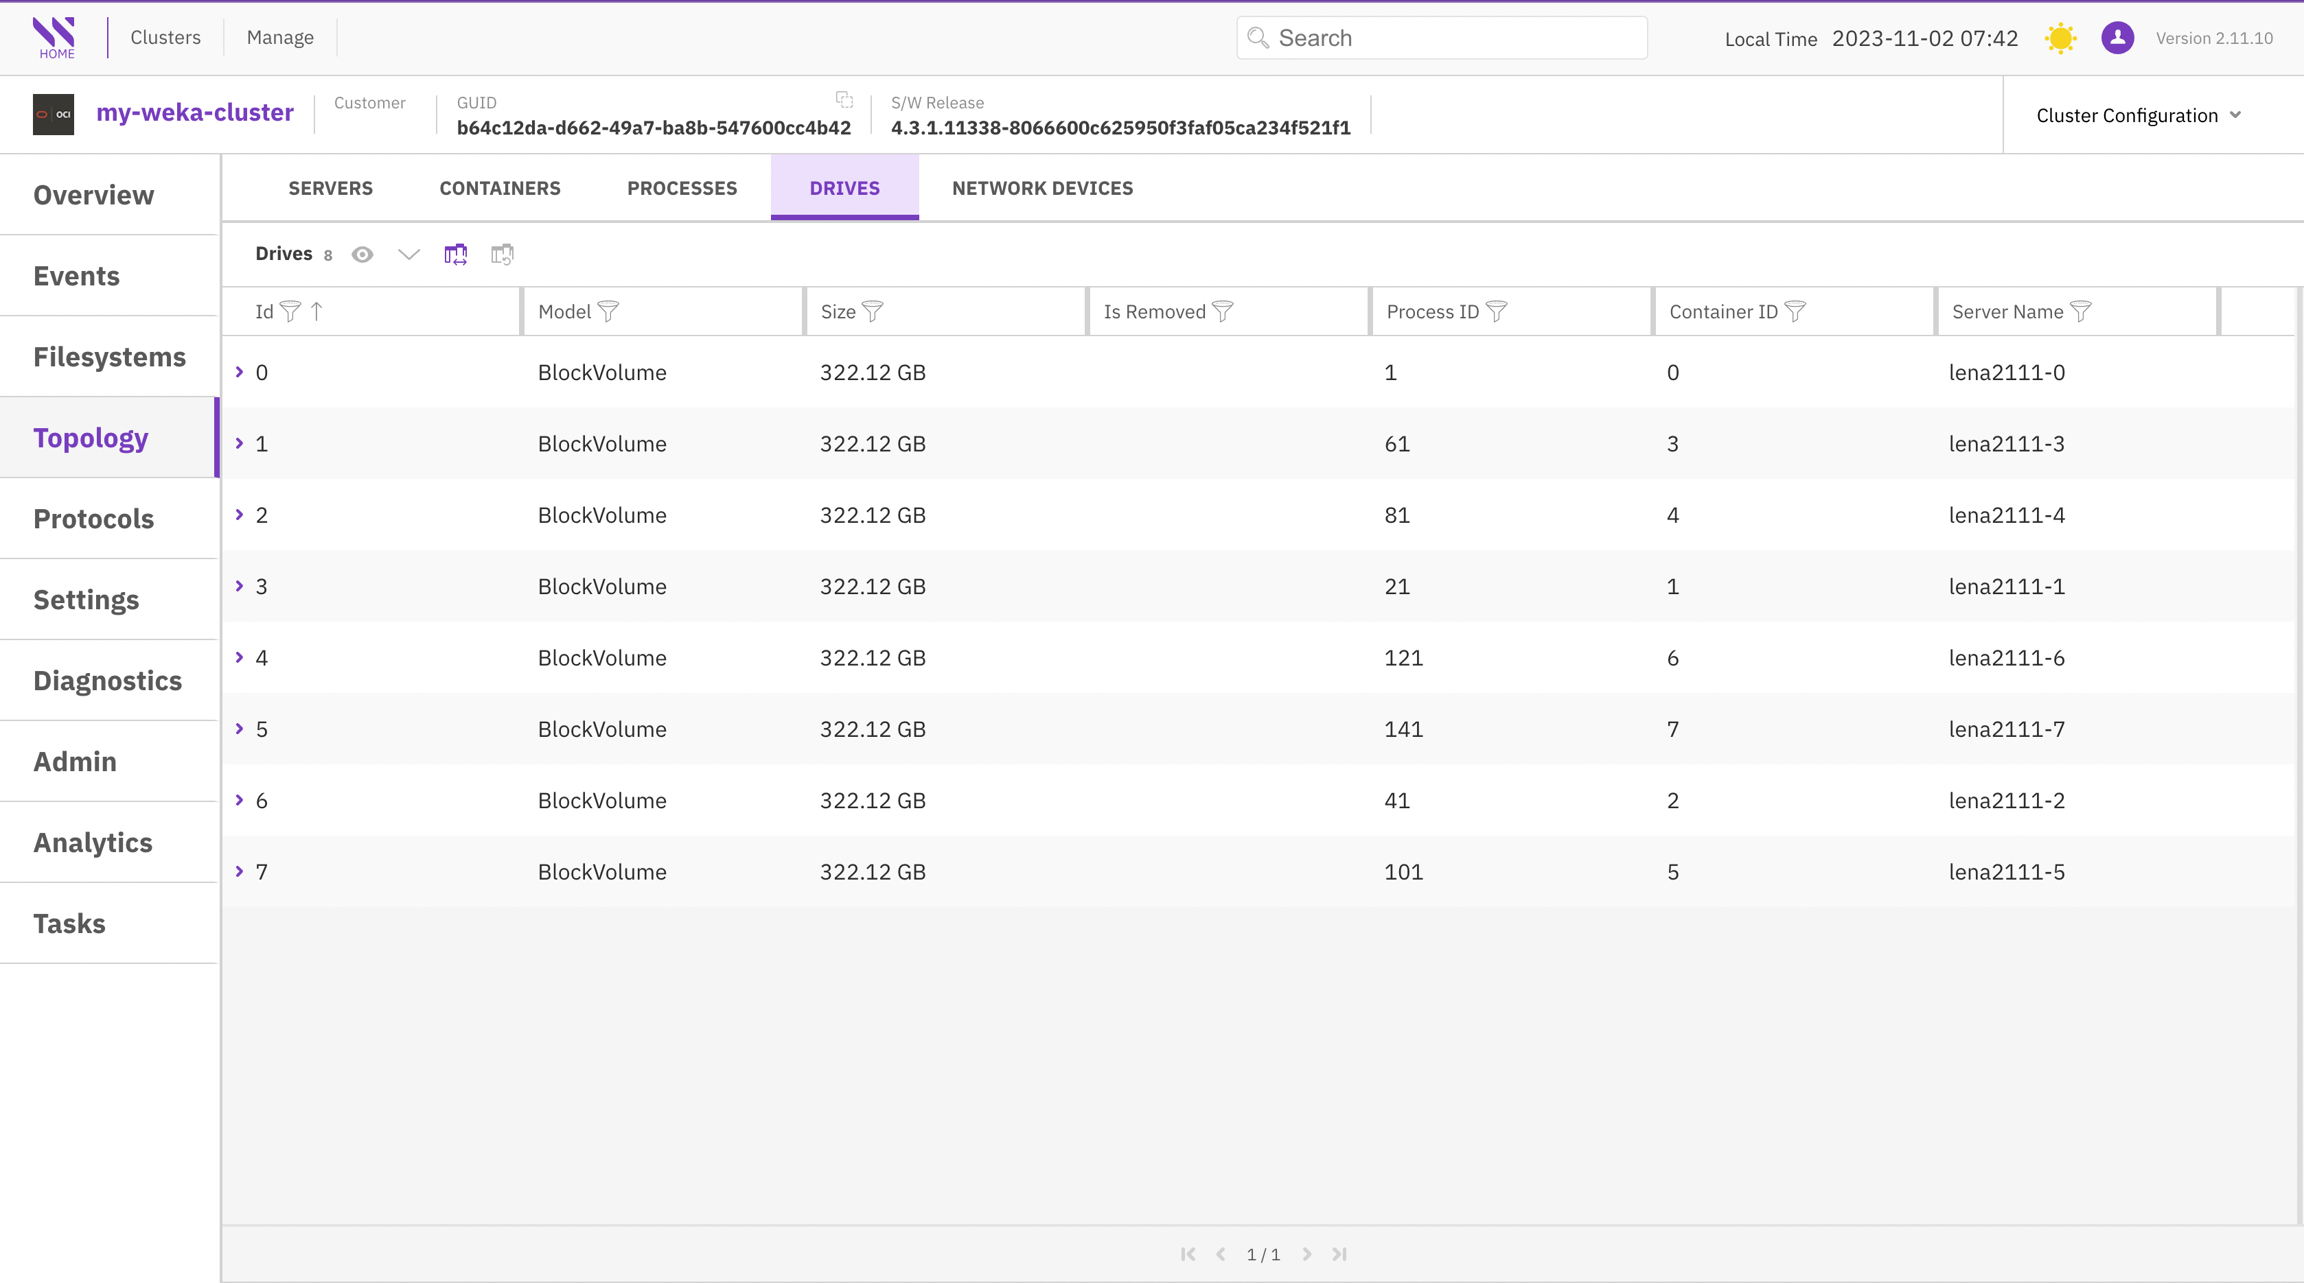Open filter on Server Name column
Viewport: 2304px width, 1283px height.
2081,312
